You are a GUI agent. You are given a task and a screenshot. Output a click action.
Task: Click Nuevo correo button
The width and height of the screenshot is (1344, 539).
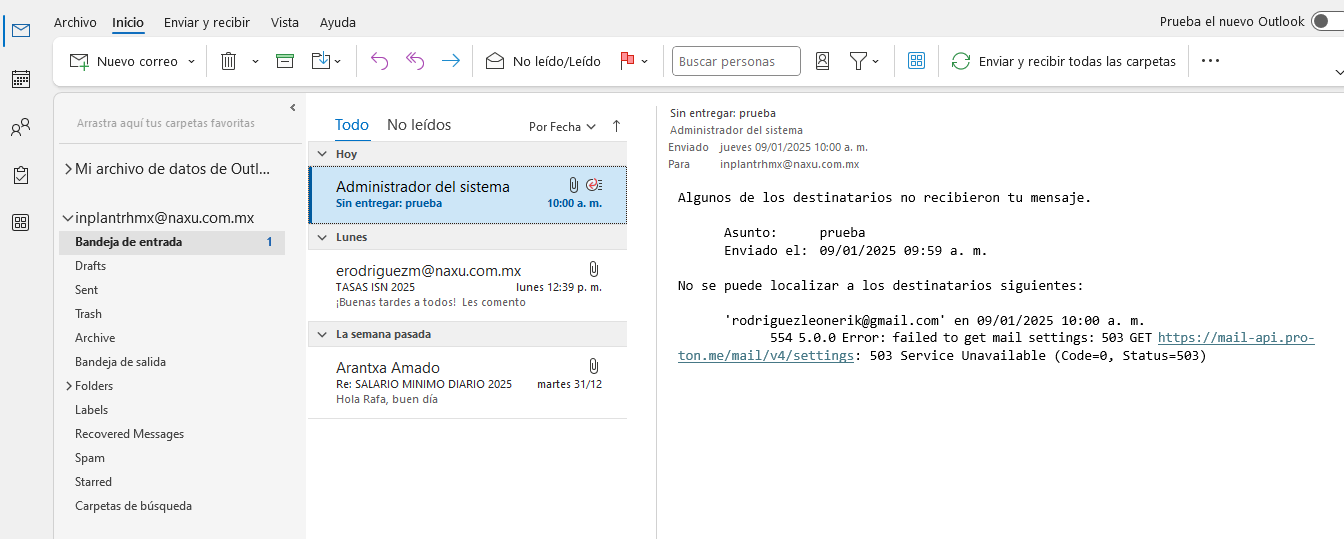[x=123, y=61]
